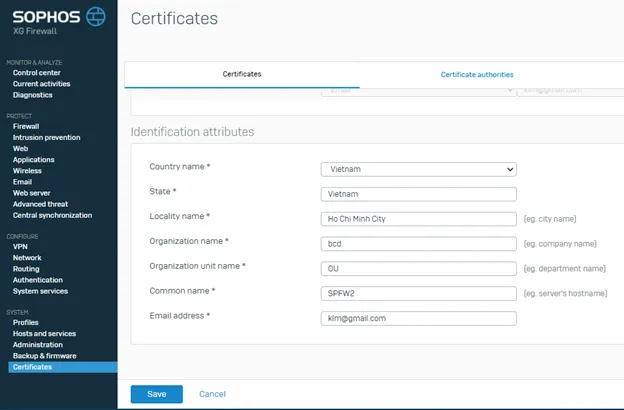The width and height of the screenshot is (624, 410).
Task: Select the Organization unit name field
Action: pos(418,269)
